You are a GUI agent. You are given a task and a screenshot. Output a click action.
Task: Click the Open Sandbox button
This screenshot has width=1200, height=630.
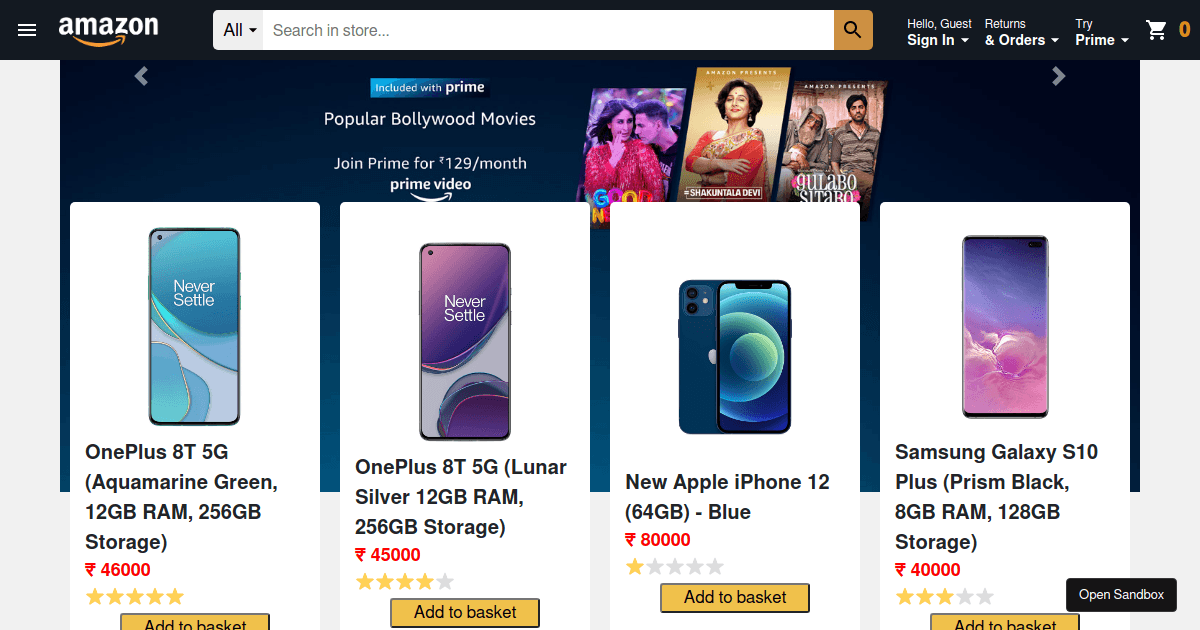1121,594
